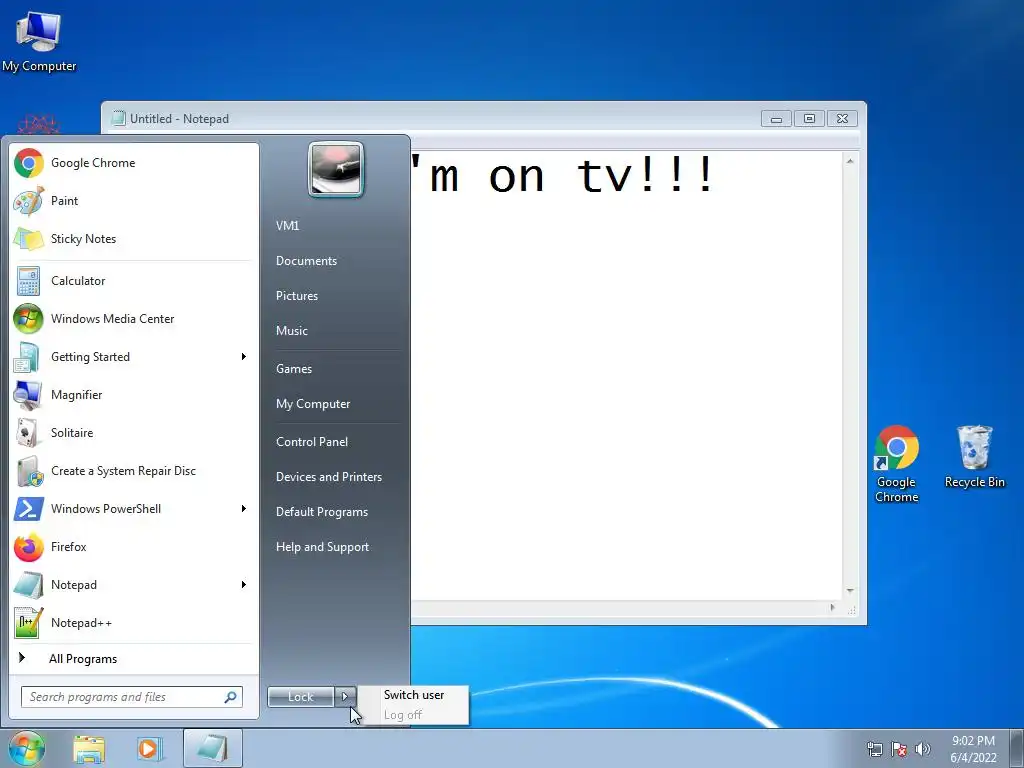Viewport: 1024px width, 768px height.
Task: Open network status tray icon
Action: [874, 749]
